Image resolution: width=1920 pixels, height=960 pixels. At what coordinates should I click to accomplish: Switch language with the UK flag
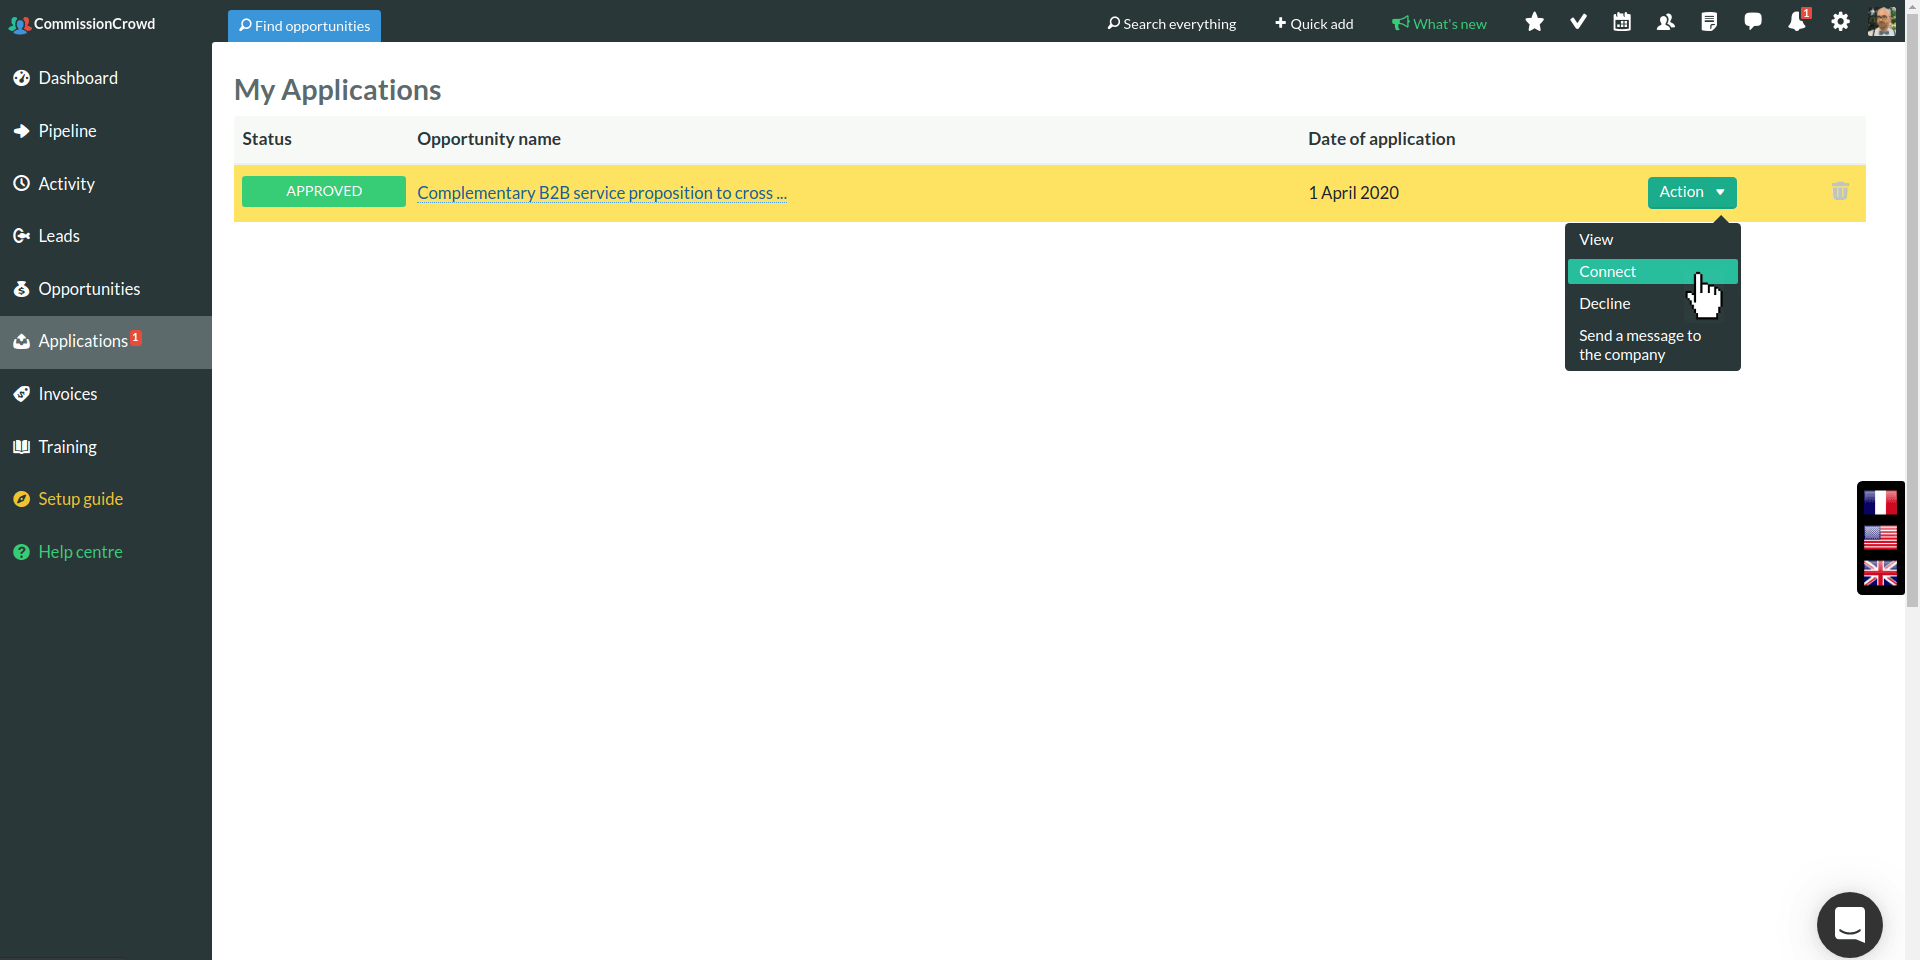[x=1880, y=573]
